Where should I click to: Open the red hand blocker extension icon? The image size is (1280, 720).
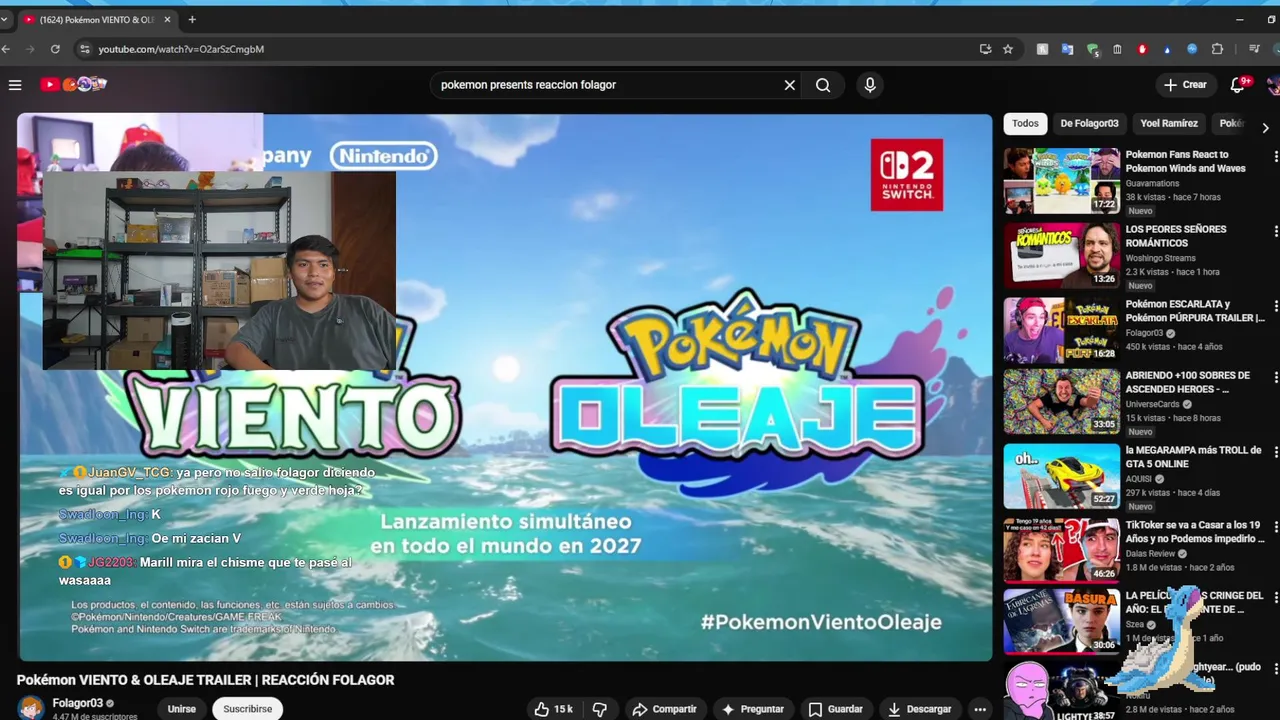[x=1142, y=49]
